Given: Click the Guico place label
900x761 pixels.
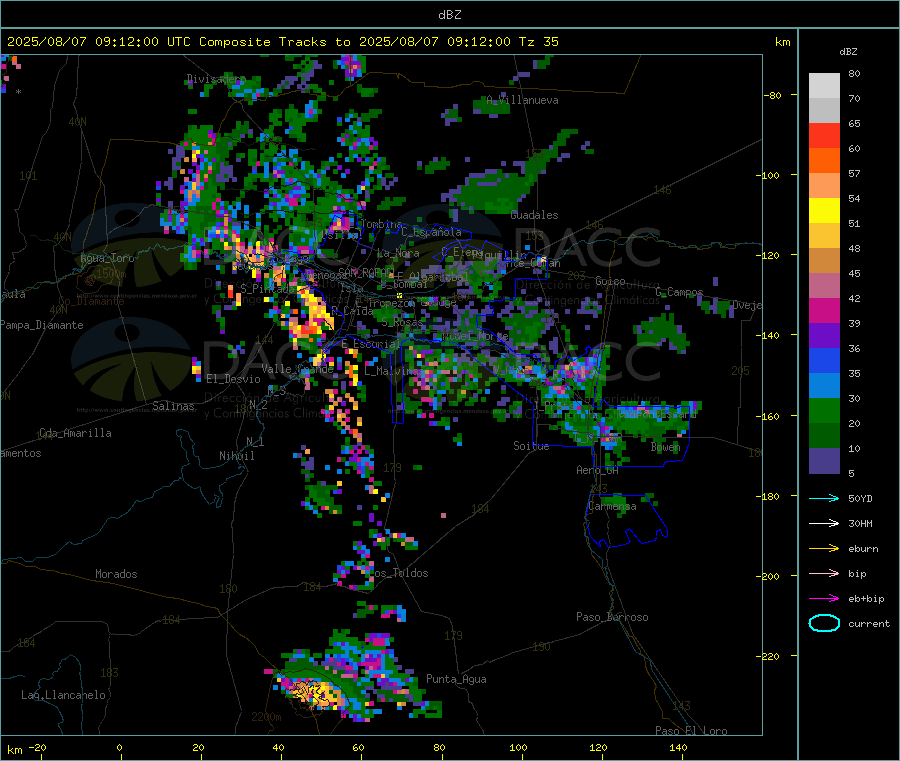Looking at the screenshot, I should click(610, 281).
